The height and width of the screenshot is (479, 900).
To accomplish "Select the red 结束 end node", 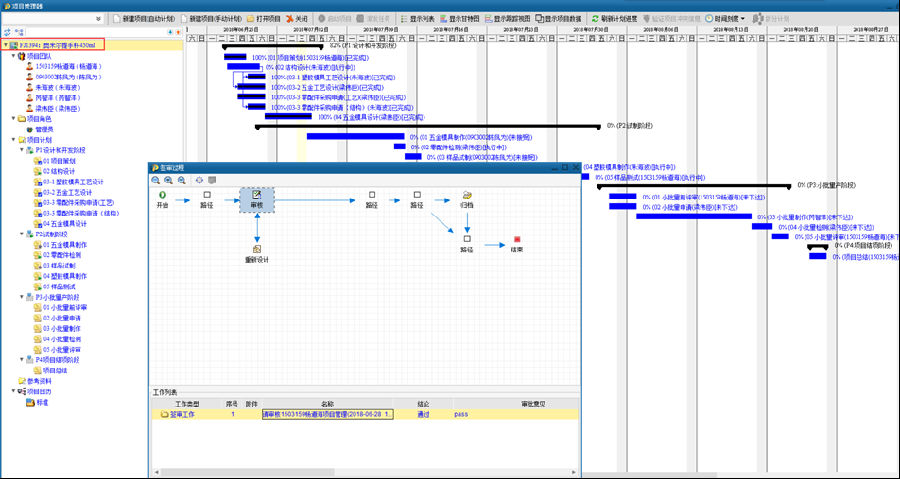I will click(x=516, y=240).
